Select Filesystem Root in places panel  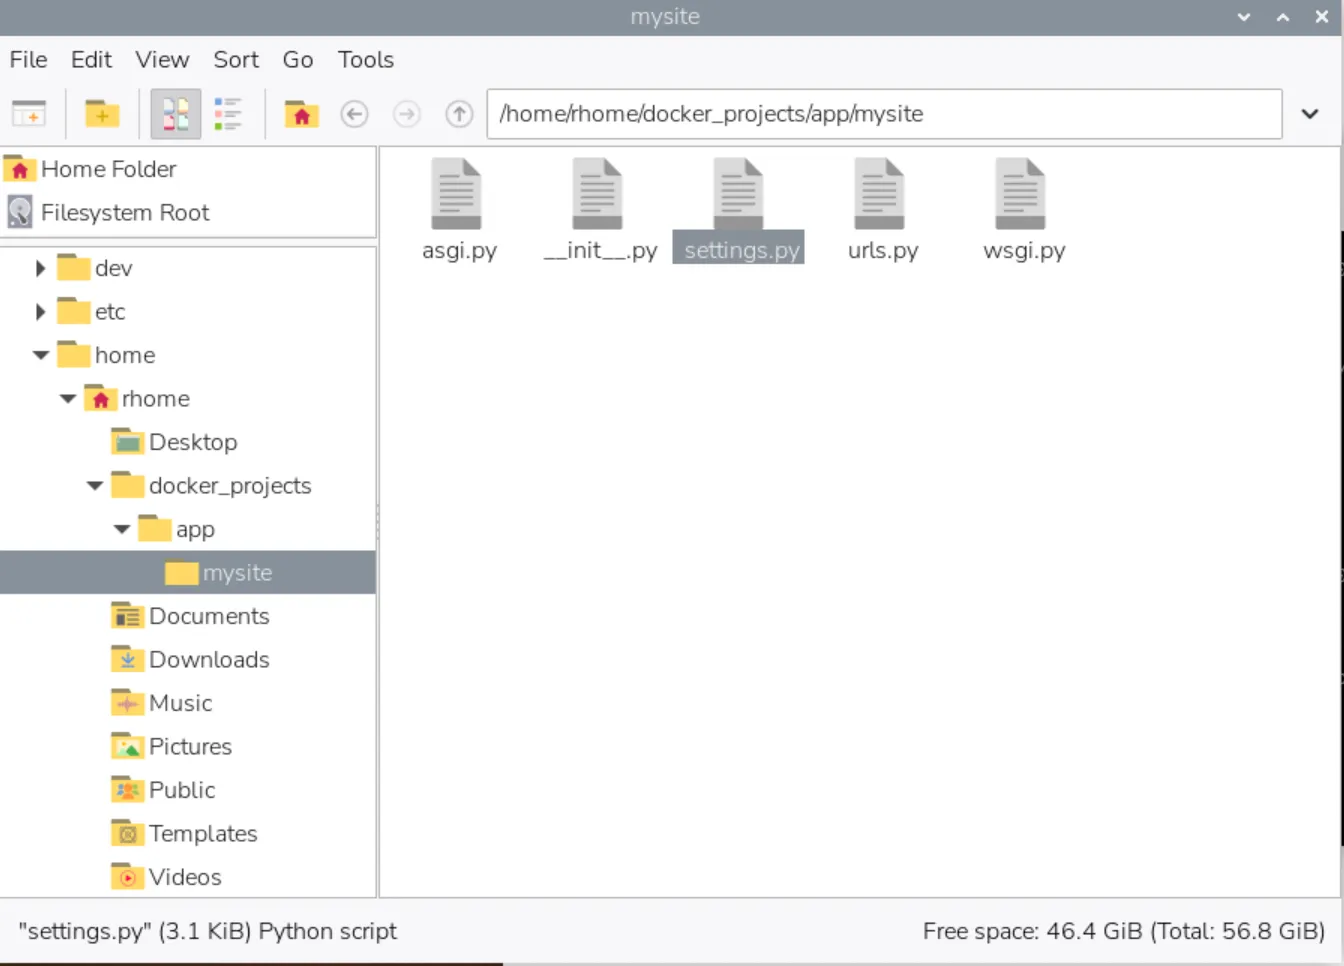pos(188,212)
